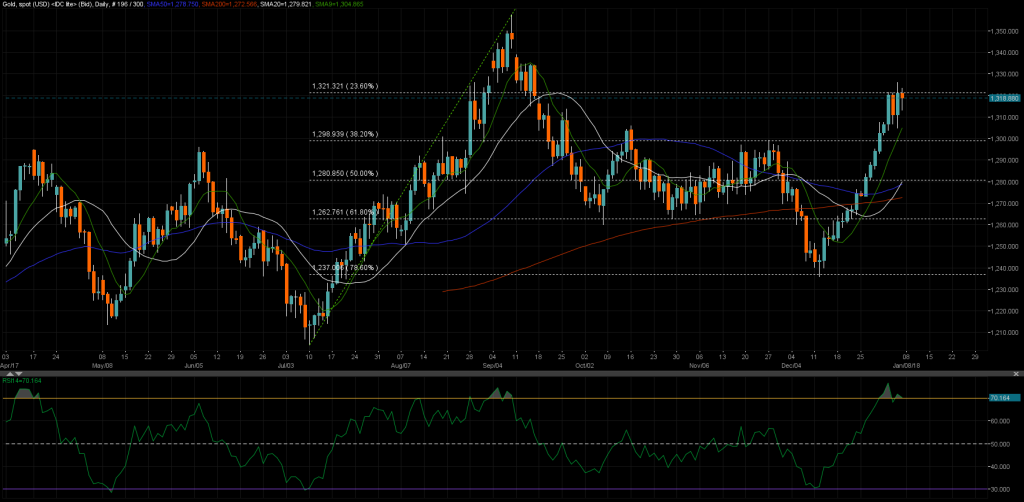The width and height of the screenshot is (1024, 502).
Task: Click the Nov/06 date axis label
Action: (699, 366)
